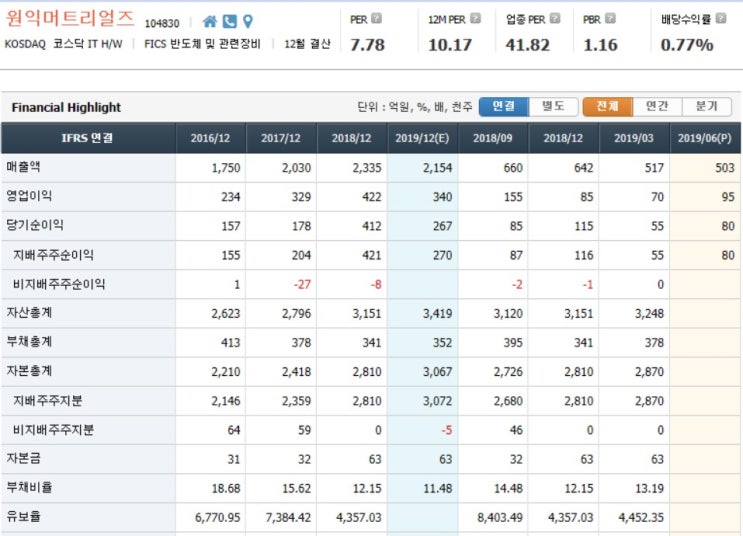This screenshot has width=743, height=536.
Task: Click the dividend yield value 0.77%
Action: (687, 45)
